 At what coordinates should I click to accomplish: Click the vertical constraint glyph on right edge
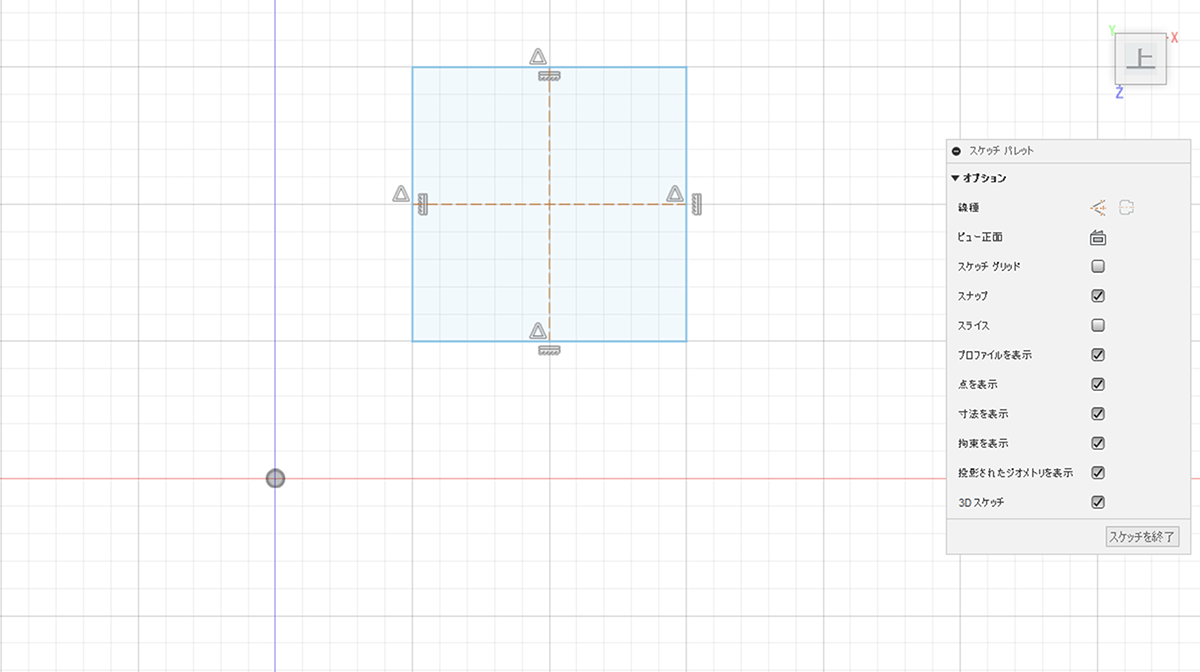[x=697, y=204]
